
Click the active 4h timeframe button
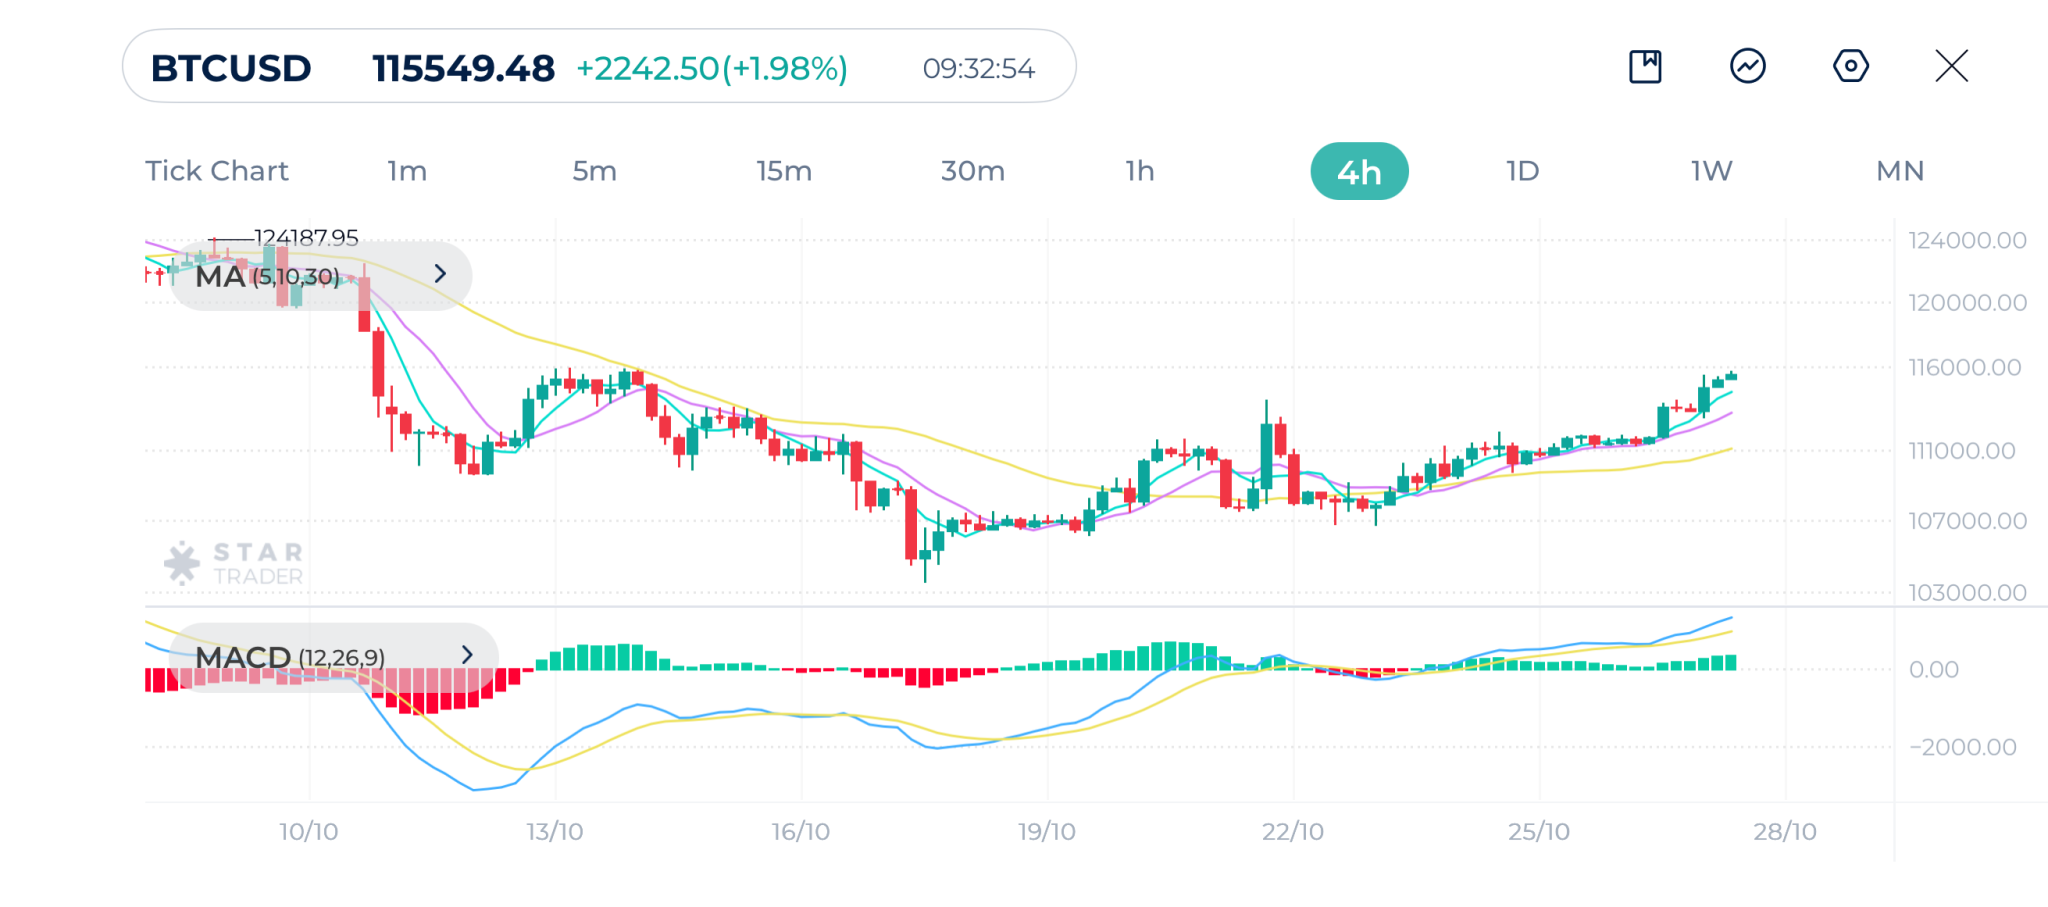(1359, 172)
